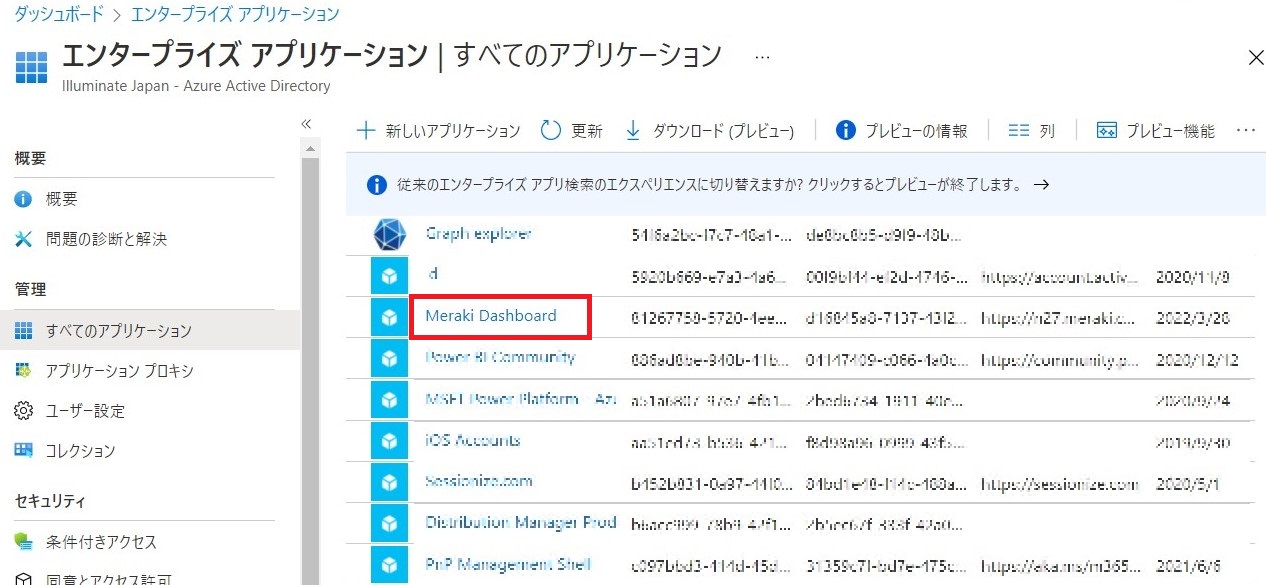This screenshot has height=585, width=1266.
Task: Refresh the list with 更新
Action: point(571,131)
